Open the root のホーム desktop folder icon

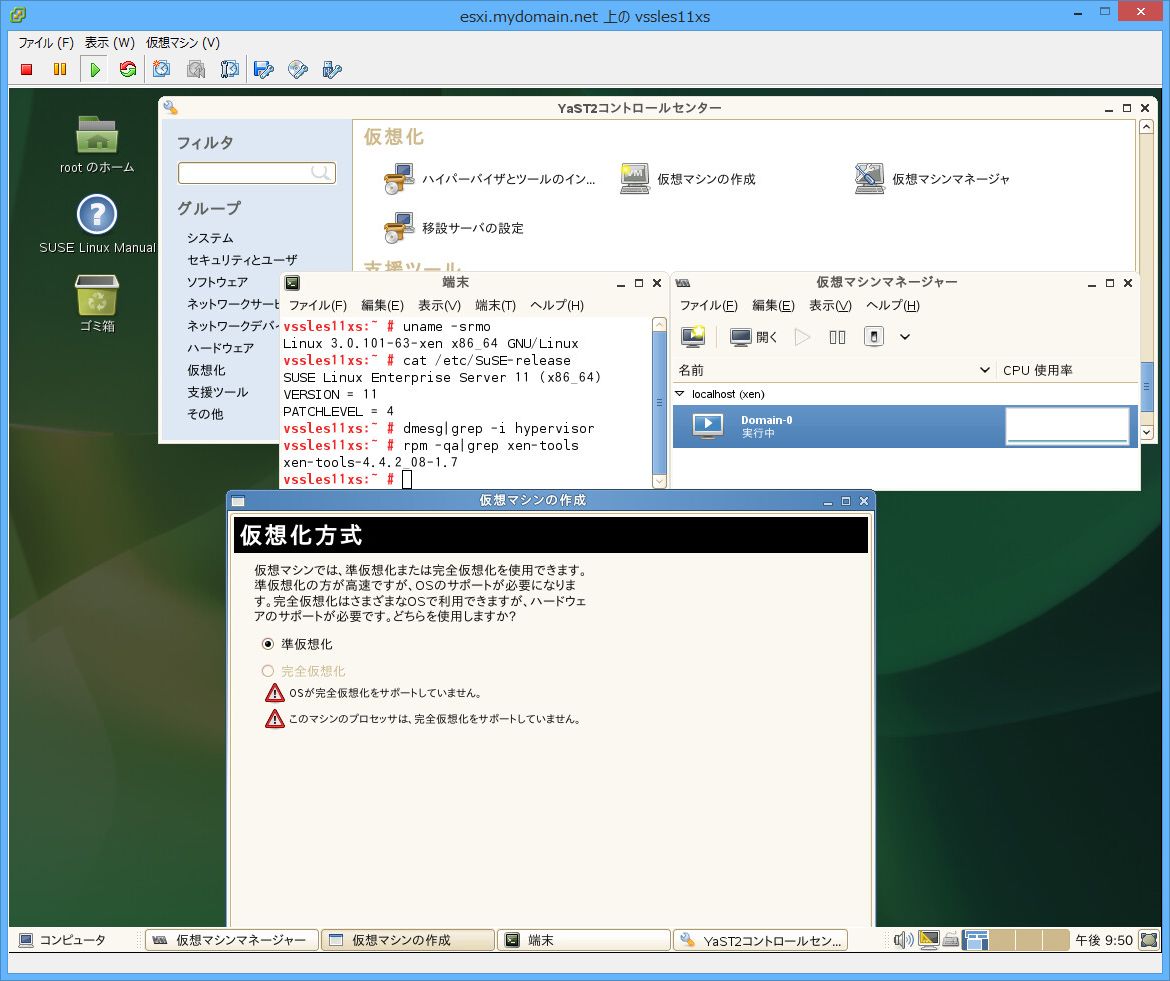pos(97,135)
